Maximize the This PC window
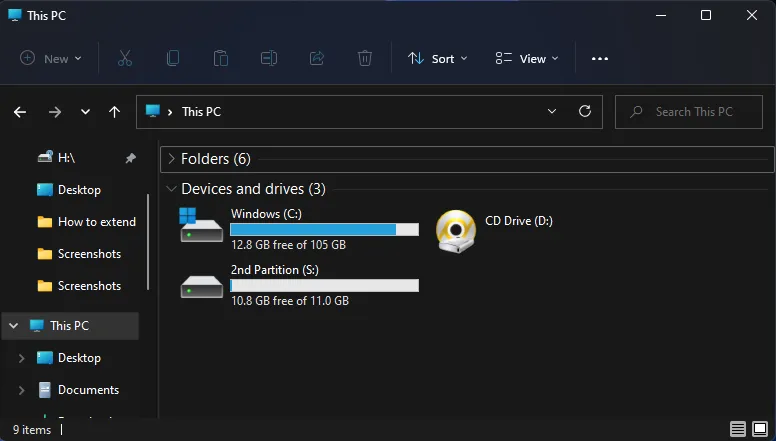776x441 pixels. [706, 15]
